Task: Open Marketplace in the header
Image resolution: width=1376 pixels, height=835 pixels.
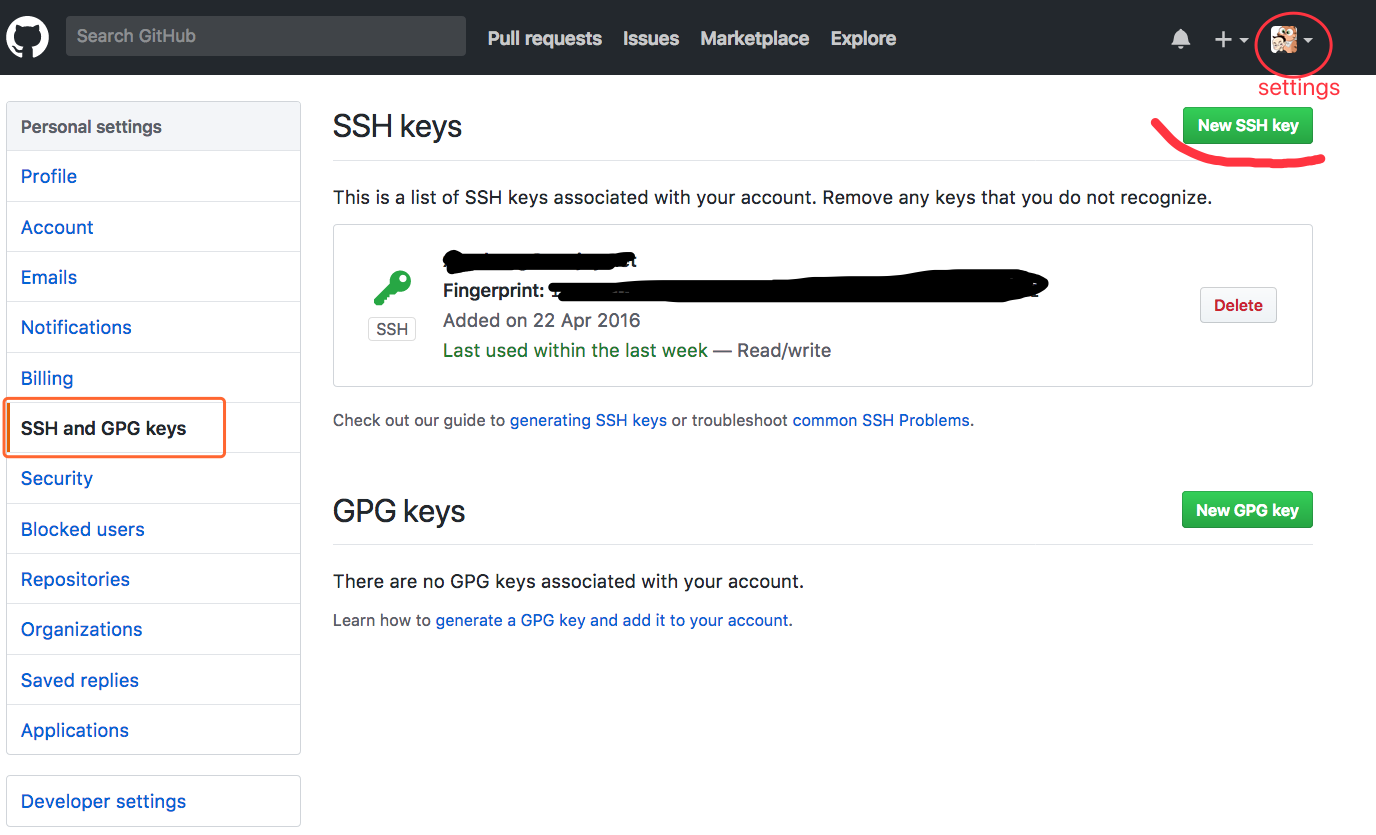Action: 754,39
